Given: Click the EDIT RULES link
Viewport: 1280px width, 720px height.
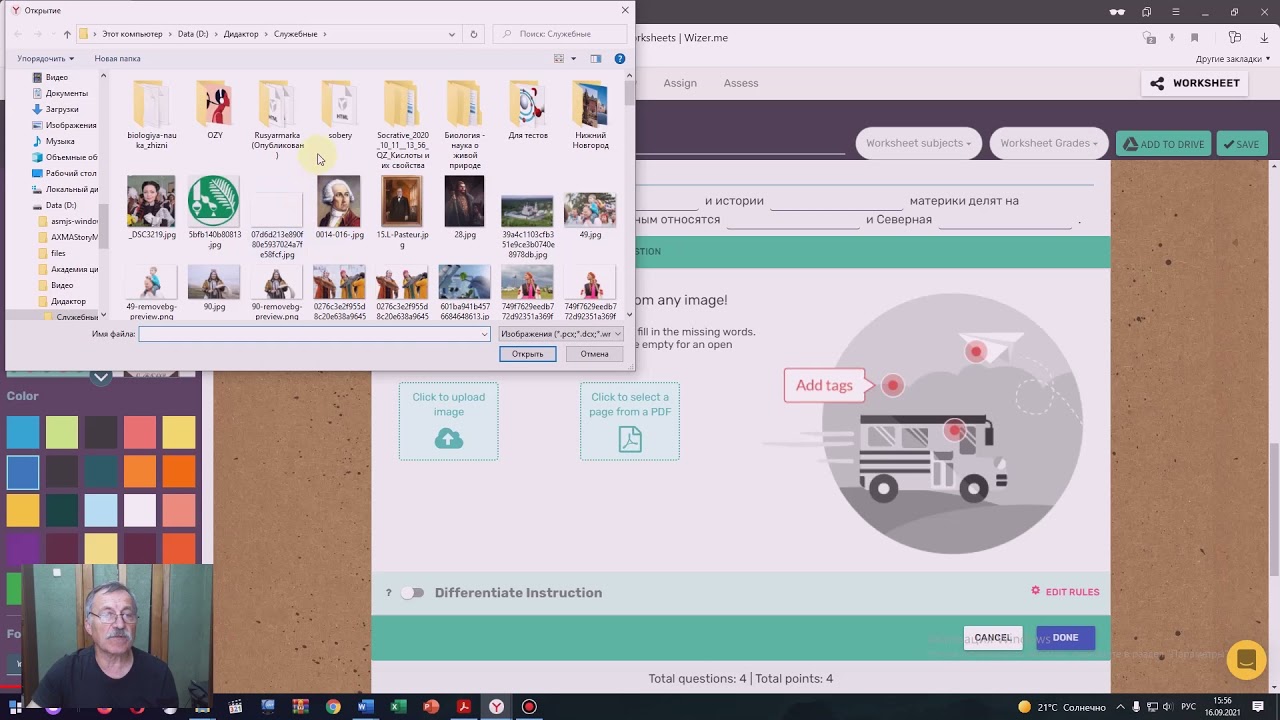Looking at the screenshot, I should coord(1065,592).
